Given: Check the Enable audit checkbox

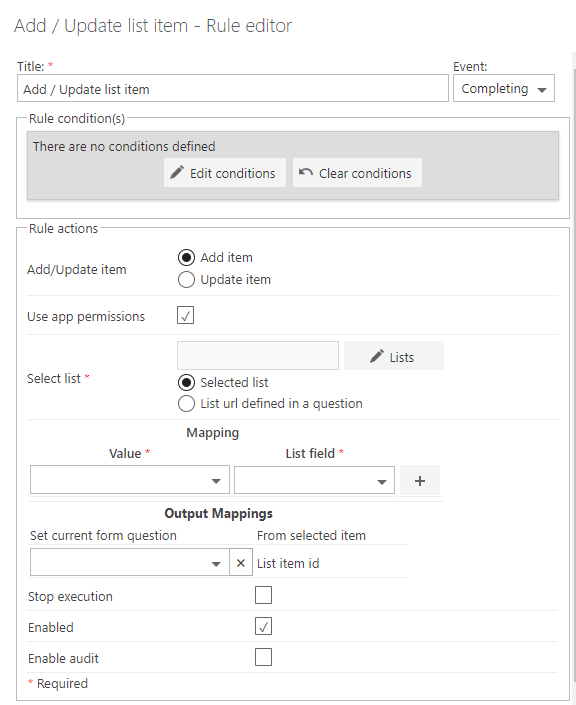Looking at the screenshot, I should pyautogui.click(x=263, y=657).
